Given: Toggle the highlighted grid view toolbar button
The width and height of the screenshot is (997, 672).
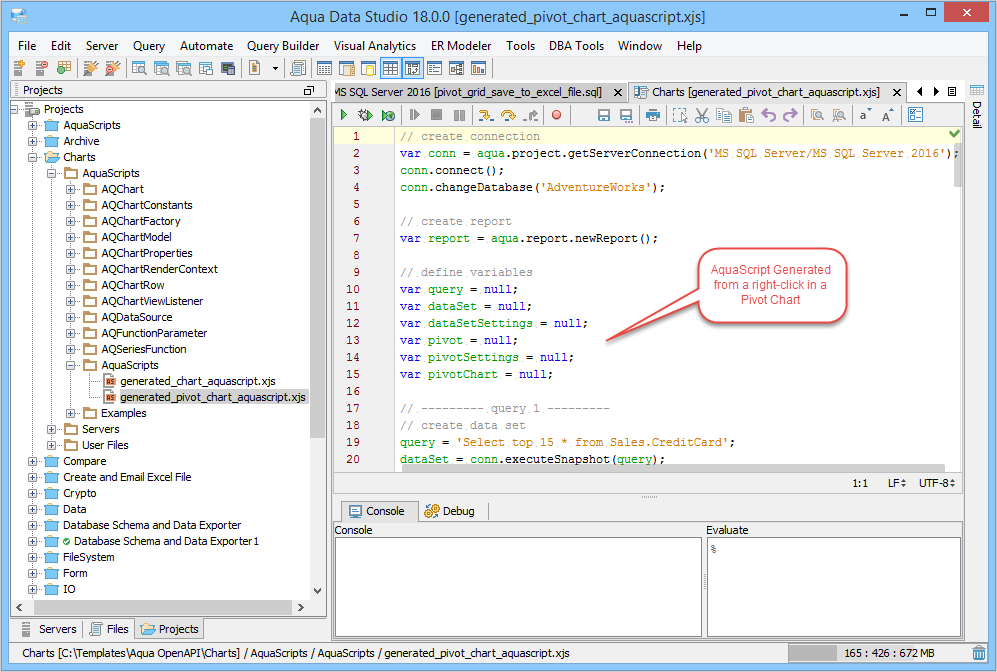Looking at the screenshot, I should pyautogui.click(x=390, y=69).
